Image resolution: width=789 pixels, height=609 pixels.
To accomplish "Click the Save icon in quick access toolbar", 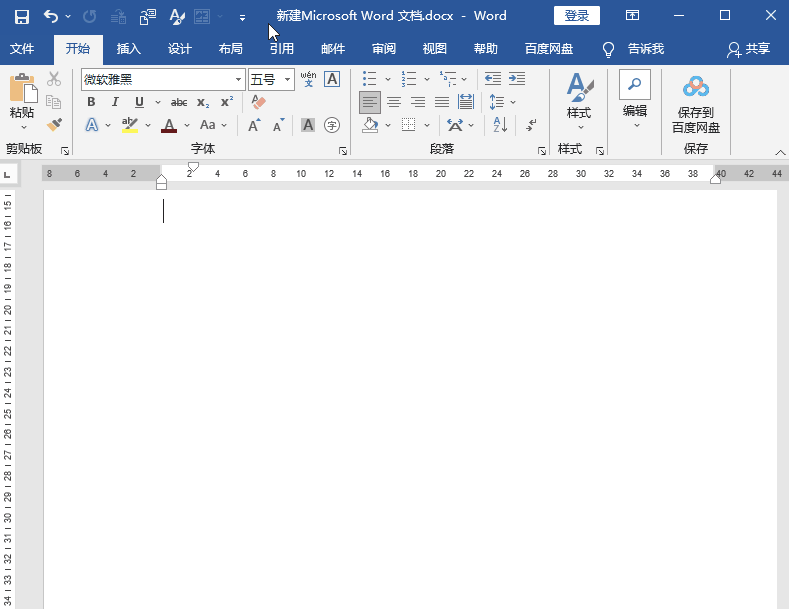I will point(22,17).
